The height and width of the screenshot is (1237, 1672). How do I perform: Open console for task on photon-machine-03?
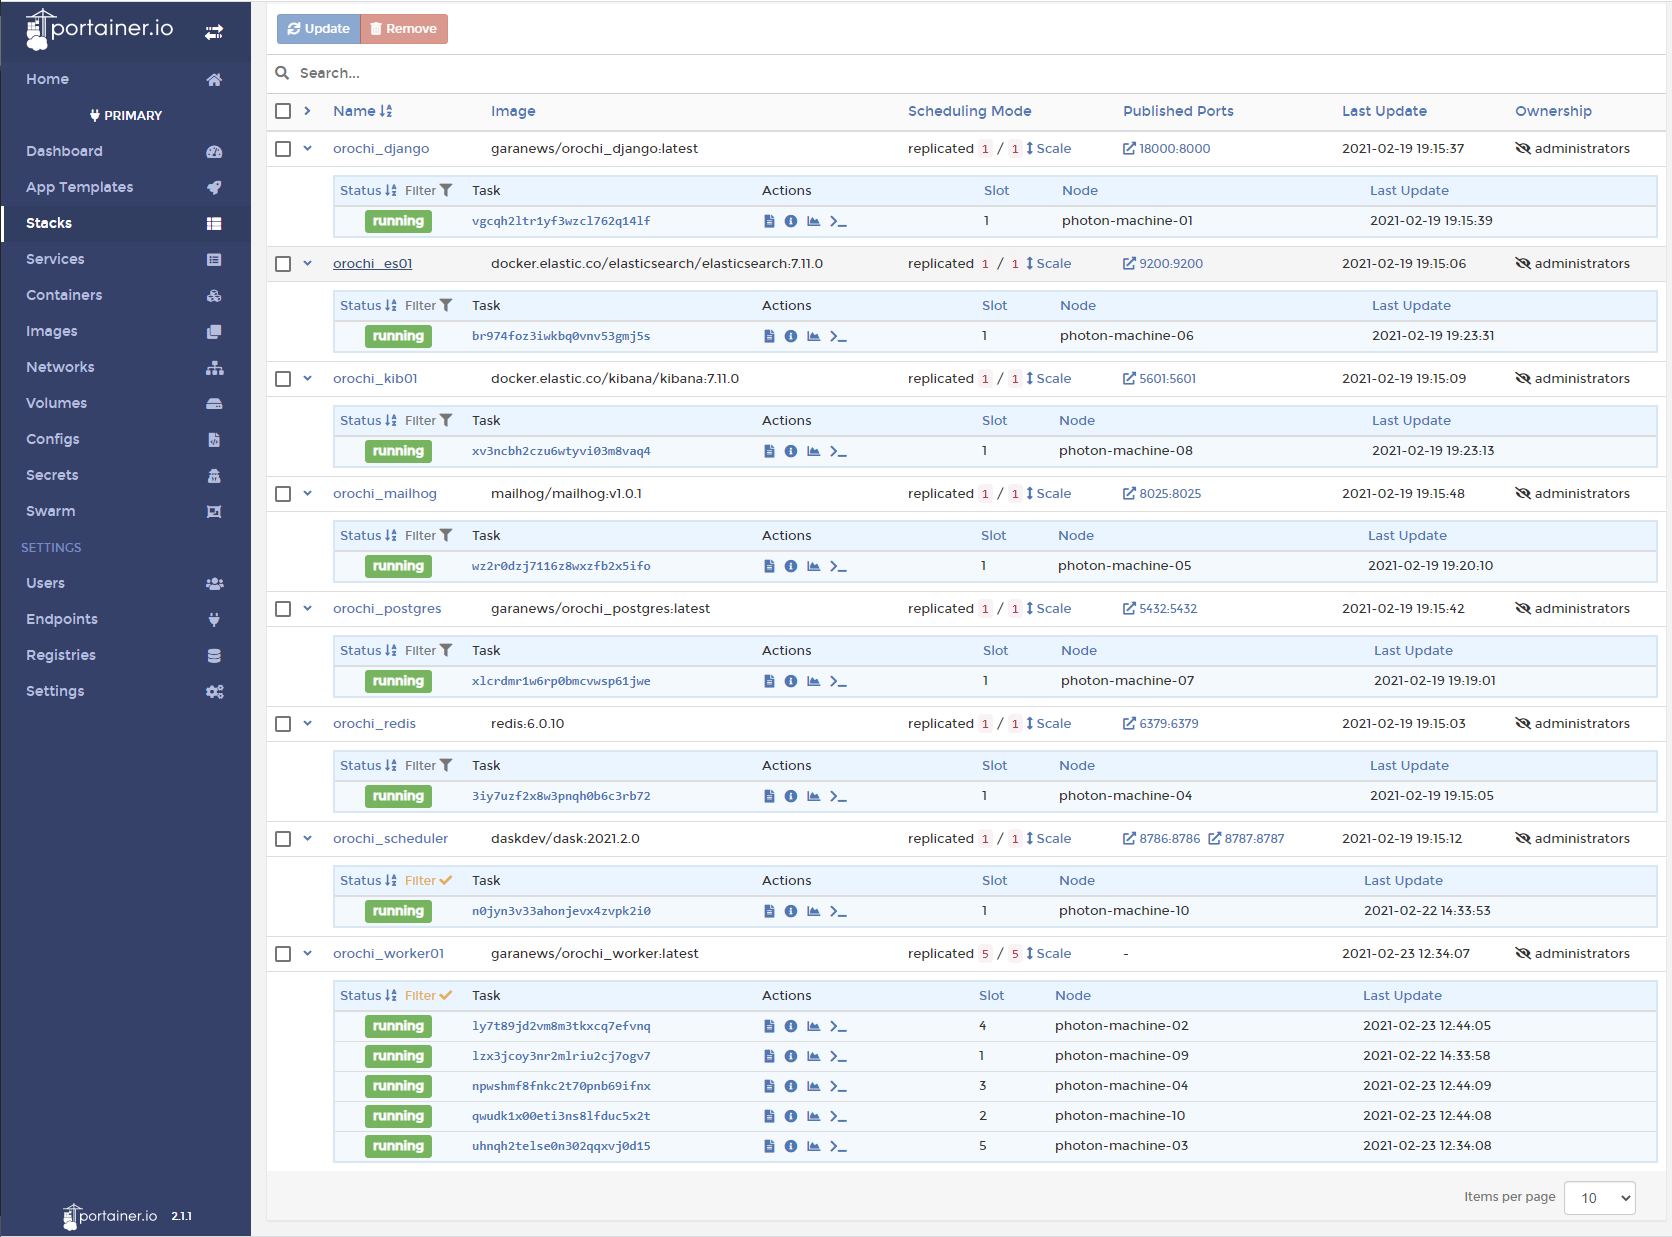[x=838, y=1146]
